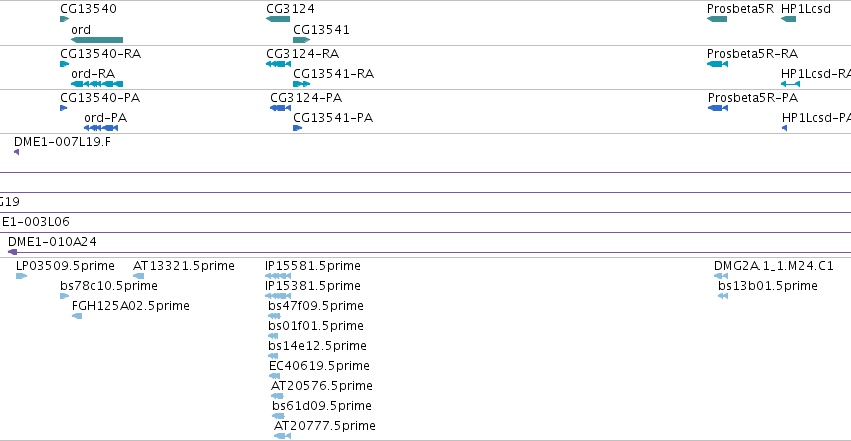Viewport: 851px width, 441px height.
Task: Click the CG3124 gene arrow glyph
Action: (x=278, y=19)
